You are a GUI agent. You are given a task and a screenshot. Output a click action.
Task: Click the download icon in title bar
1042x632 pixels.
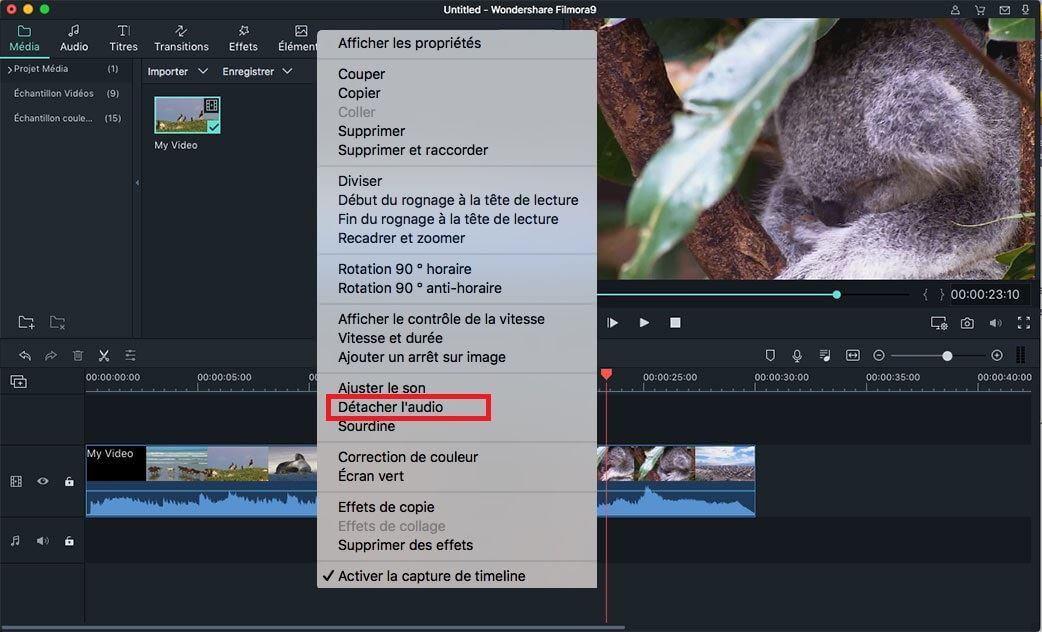click(1027, 9)
